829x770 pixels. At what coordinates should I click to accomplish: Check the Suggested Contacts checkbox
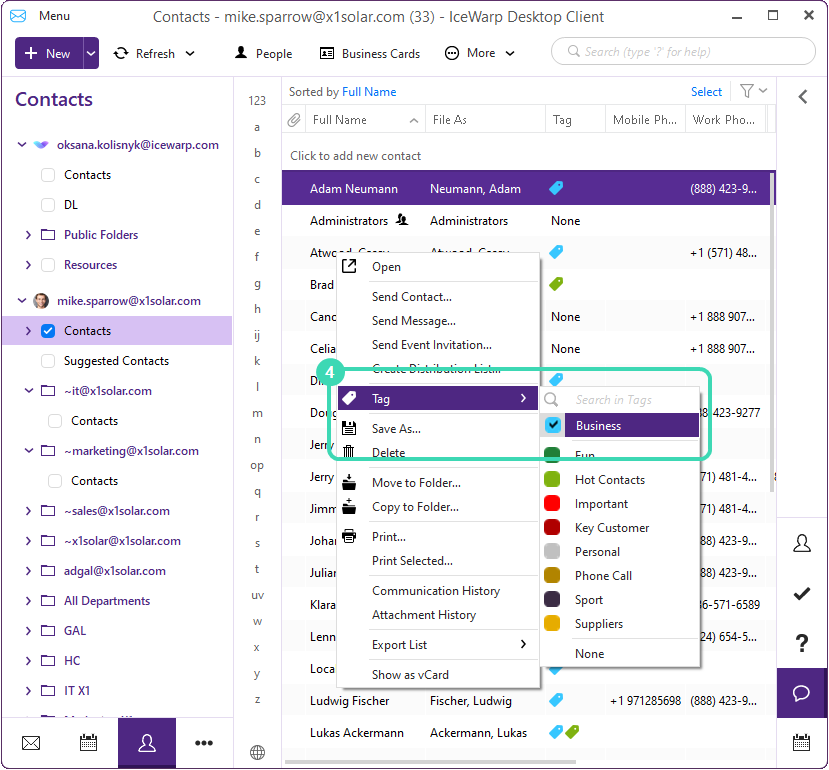[x=48, y=361]
